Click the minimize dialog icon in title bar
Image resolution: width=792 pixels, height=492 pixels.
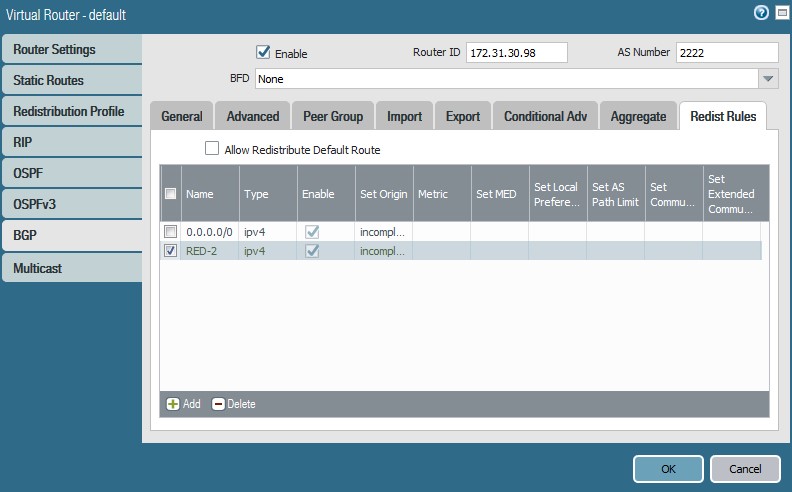coord(781,13)
